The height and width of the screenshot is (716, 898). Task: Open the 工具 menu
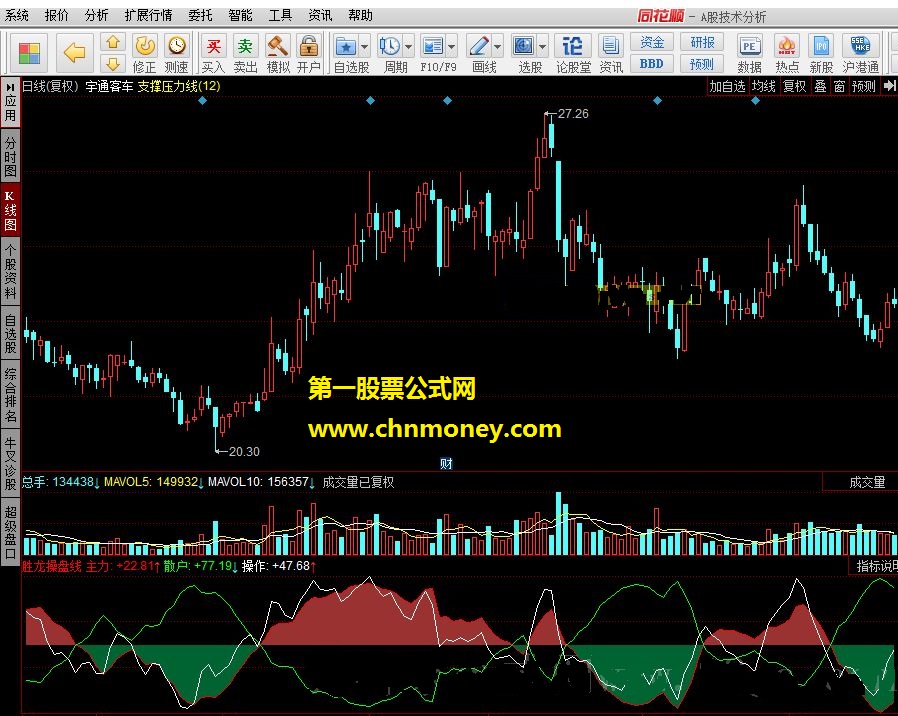pos(280,15)
